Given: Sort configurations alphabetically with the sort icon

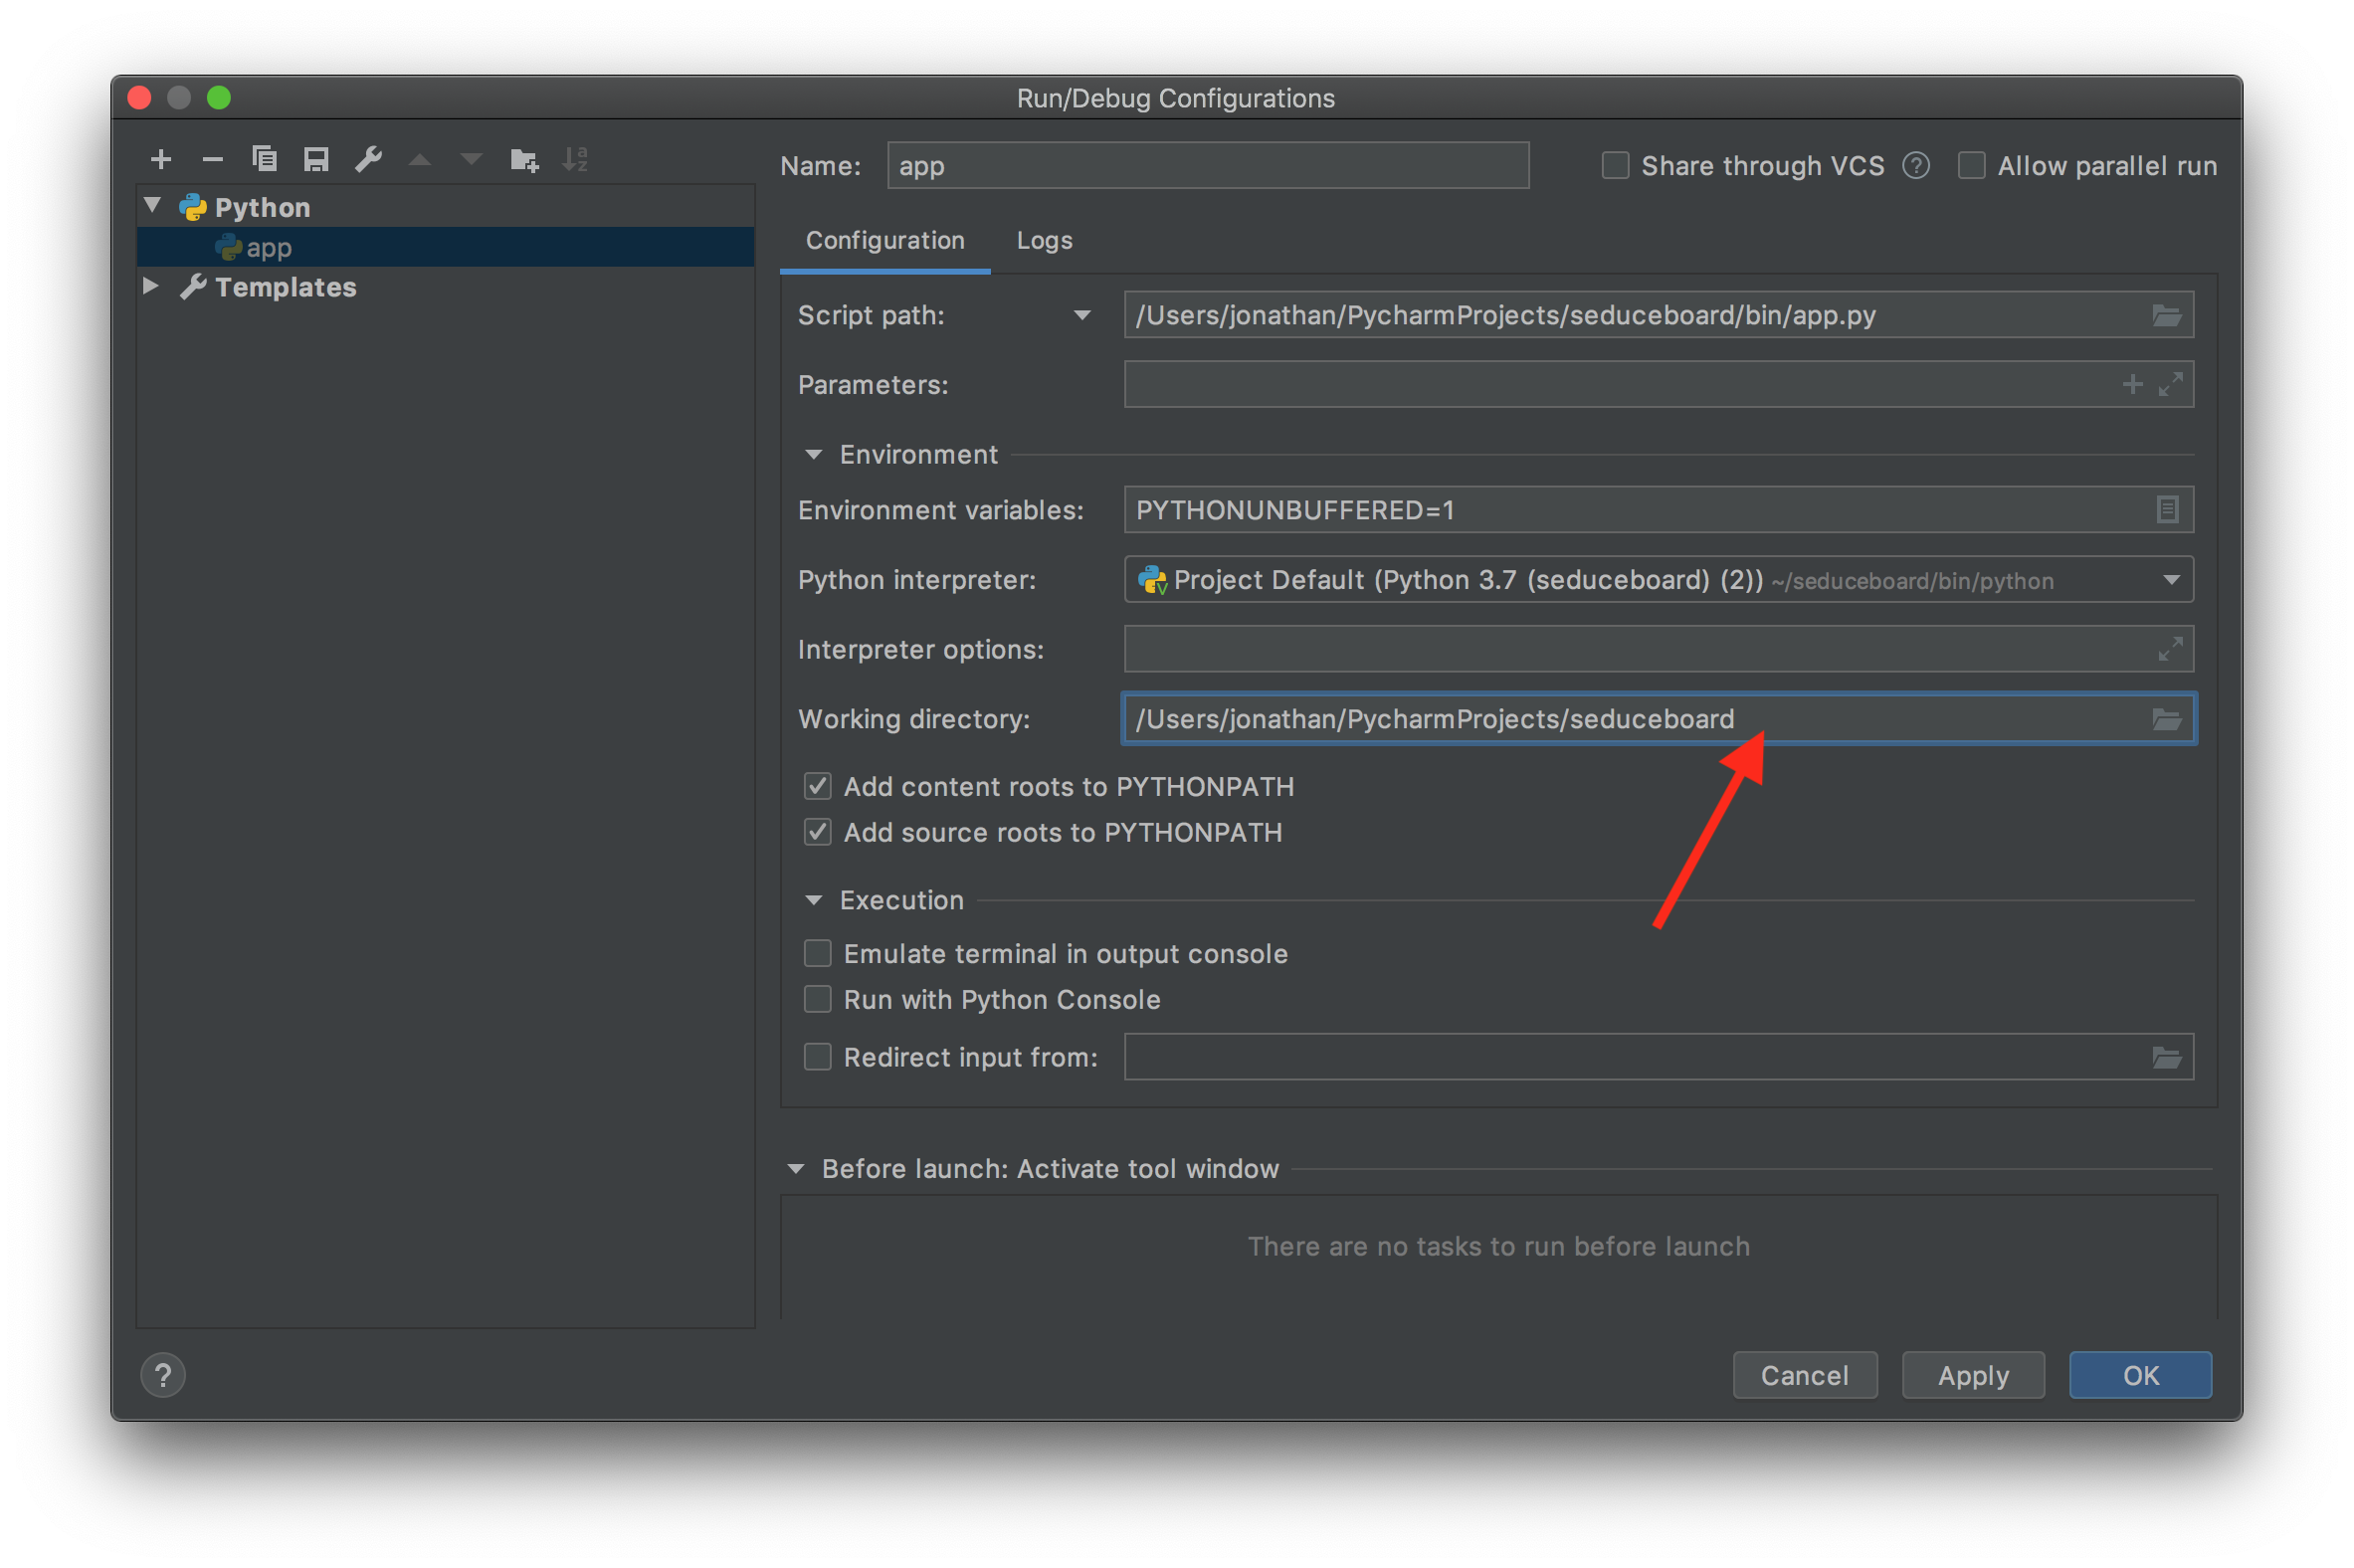Looking at the screenshot, I should [575, 159].
